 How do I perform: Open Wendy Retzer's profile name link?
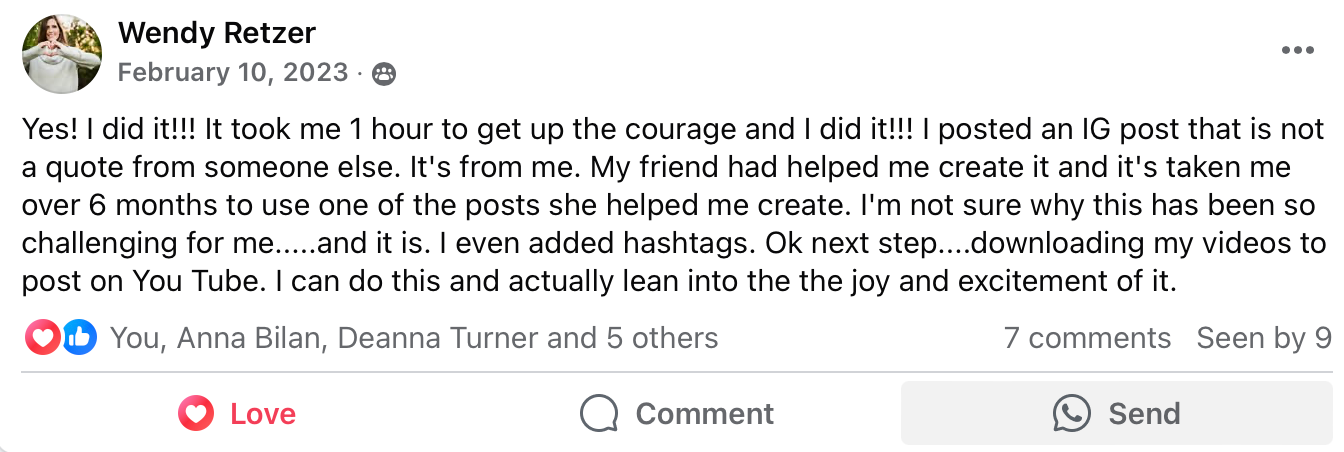tap(216, 33)
